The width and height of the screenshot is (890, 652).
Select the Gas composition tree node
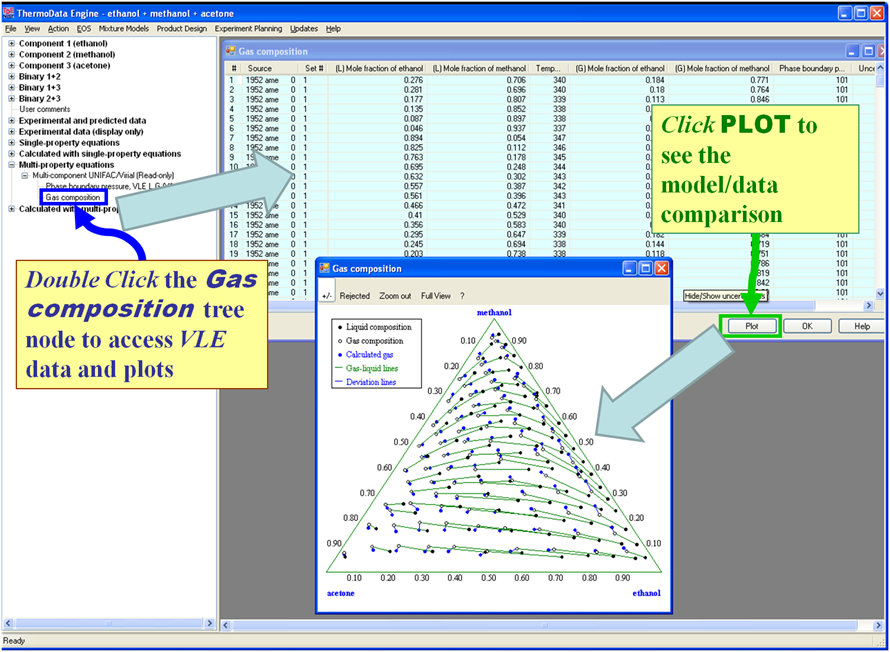73,197
